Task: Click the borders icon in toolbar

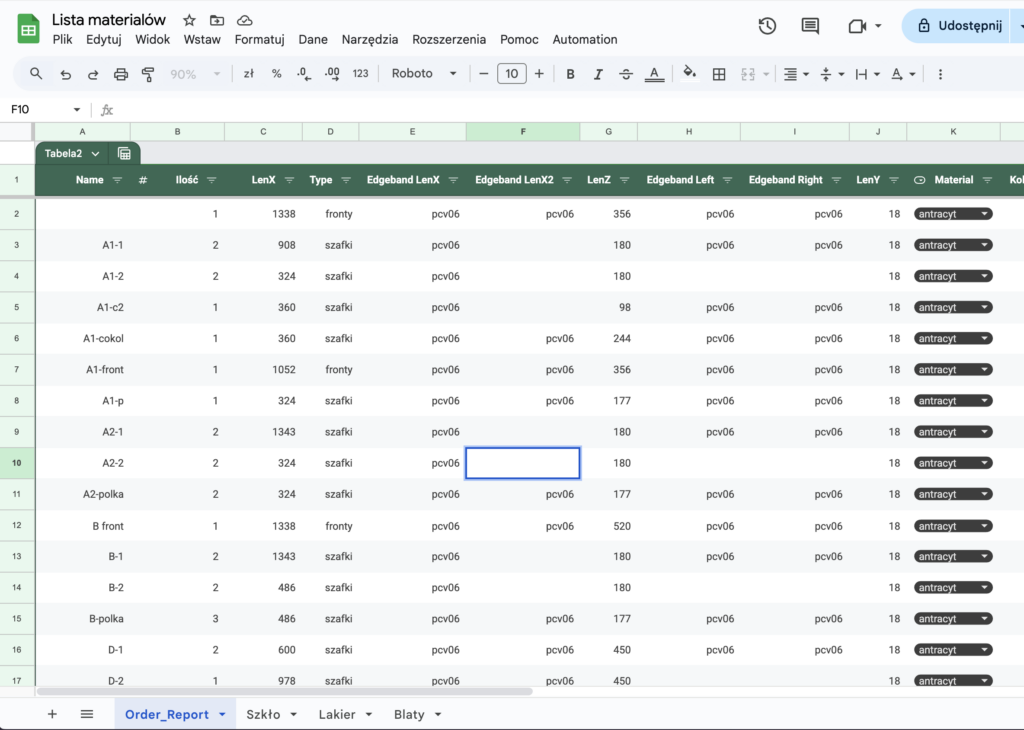Action: pos(718,74)
